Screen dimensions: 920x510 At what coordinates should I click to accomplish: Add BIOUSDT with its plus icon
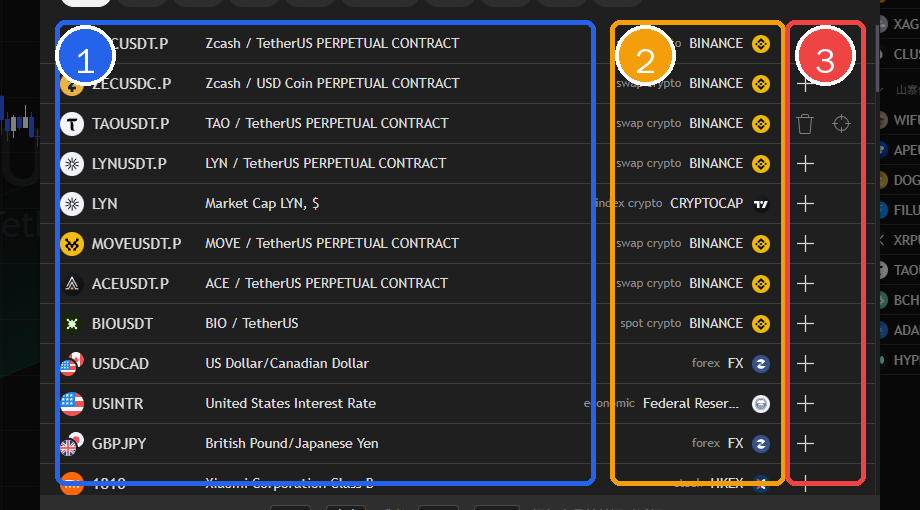coord(806,323)
